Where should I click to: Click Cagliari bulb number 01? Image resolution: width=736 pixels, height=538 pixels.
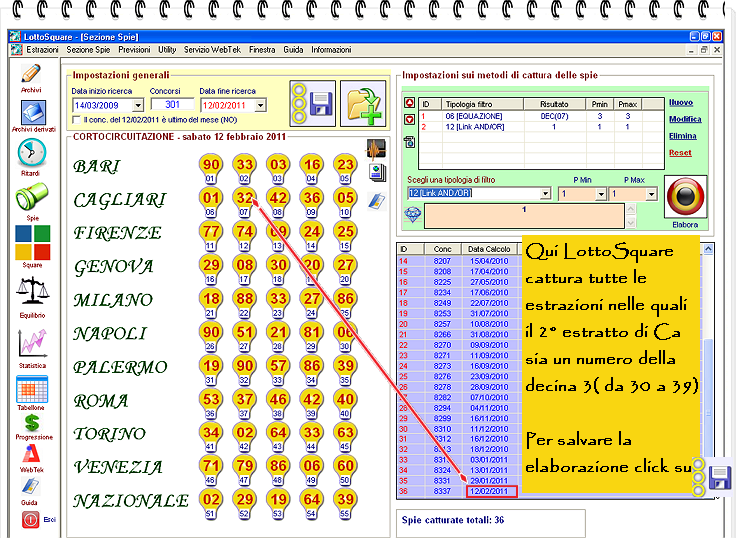click(211, 198)
